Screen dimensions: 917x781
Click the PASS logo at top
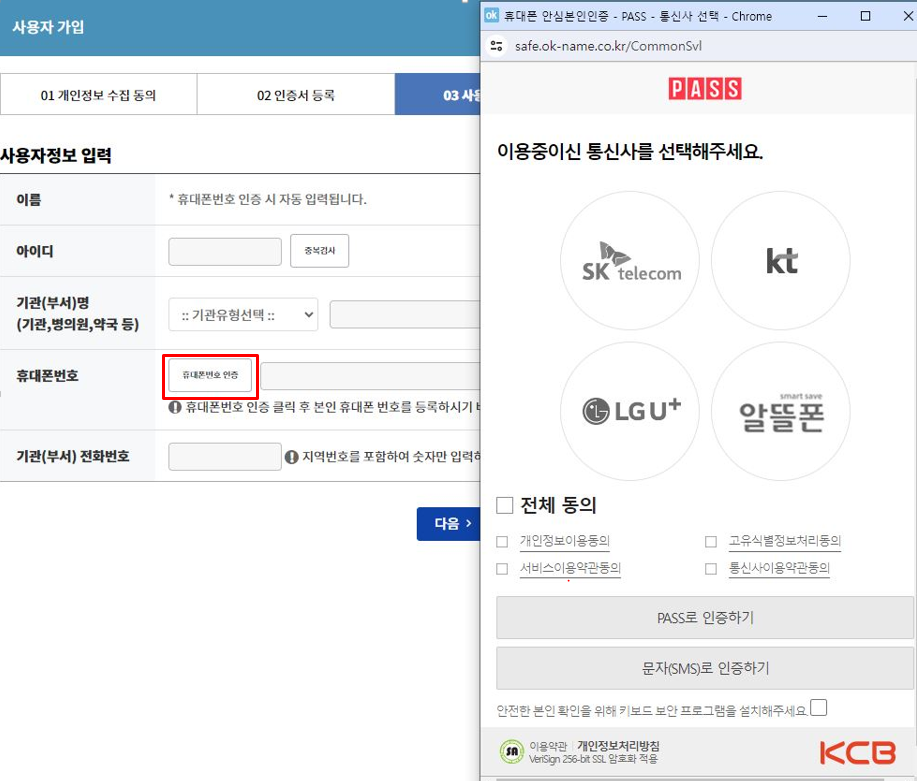[705, 89]
